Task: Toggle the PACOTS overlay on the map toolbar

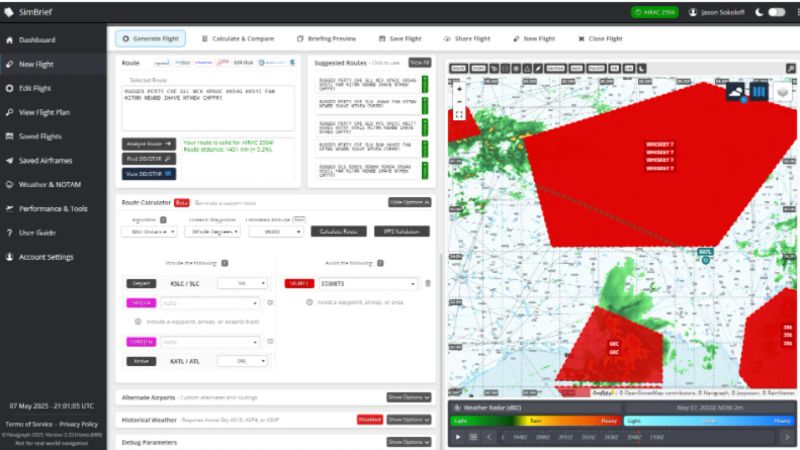Action: 595,68
